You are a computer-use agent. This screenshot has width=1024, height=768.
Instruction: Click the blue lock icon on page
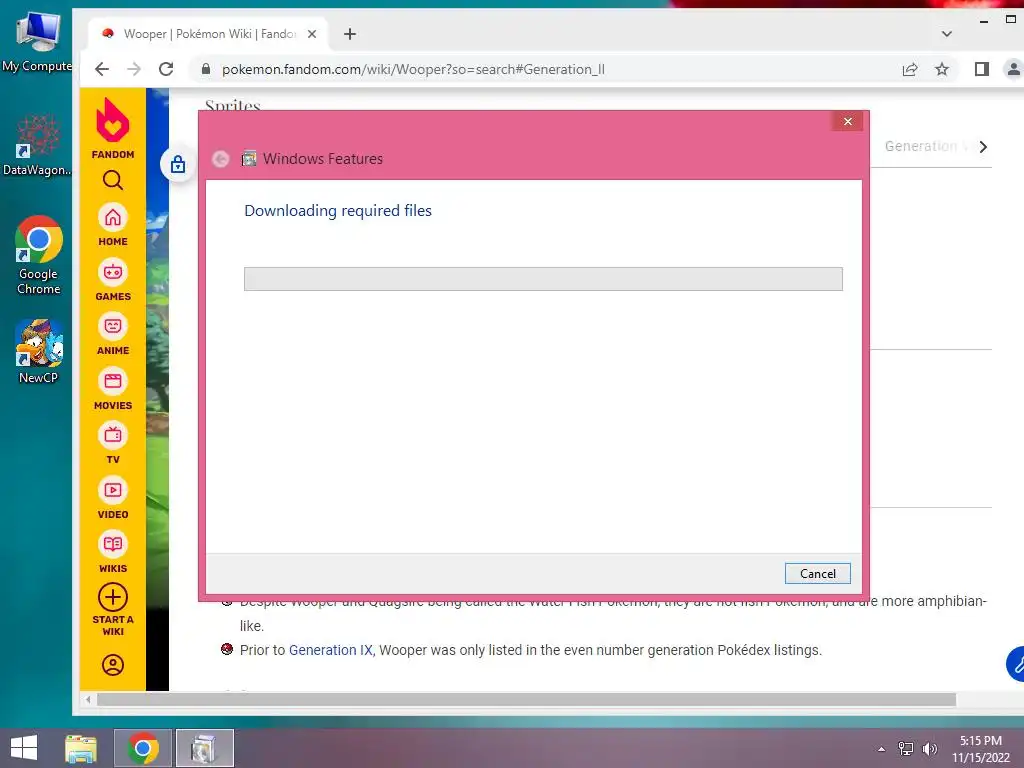[178, 164]
